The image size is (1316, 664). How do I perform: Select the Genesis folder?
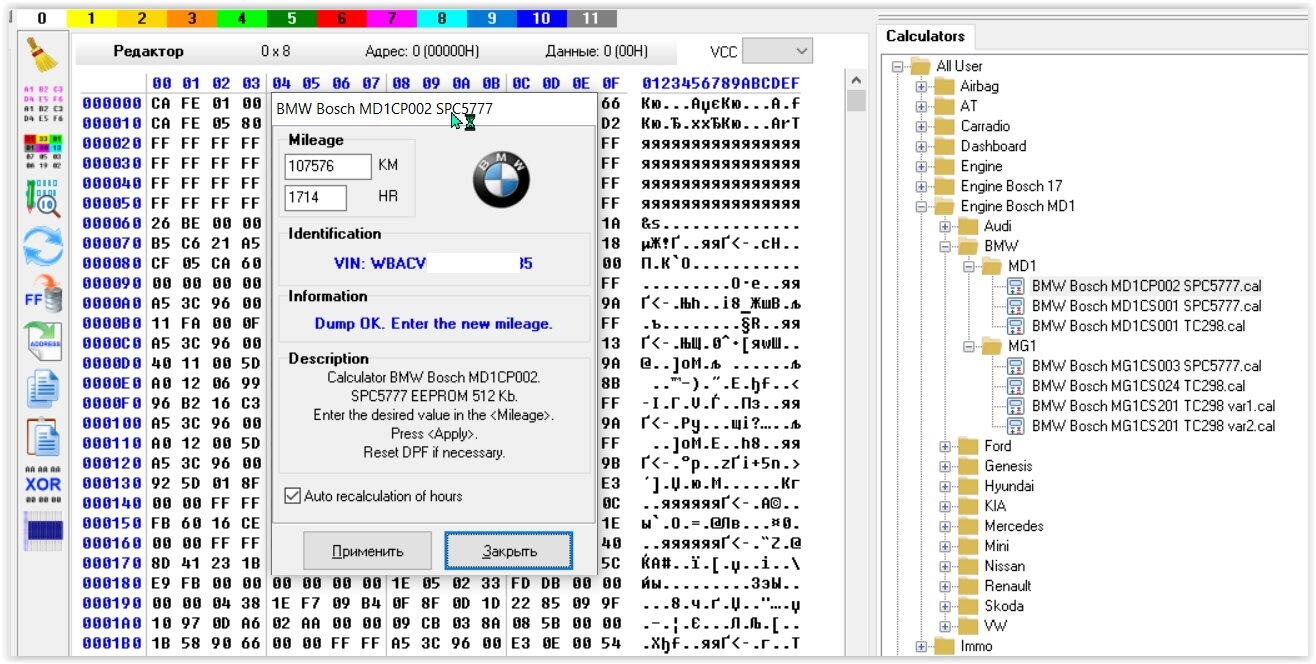tap(1007, 466)
